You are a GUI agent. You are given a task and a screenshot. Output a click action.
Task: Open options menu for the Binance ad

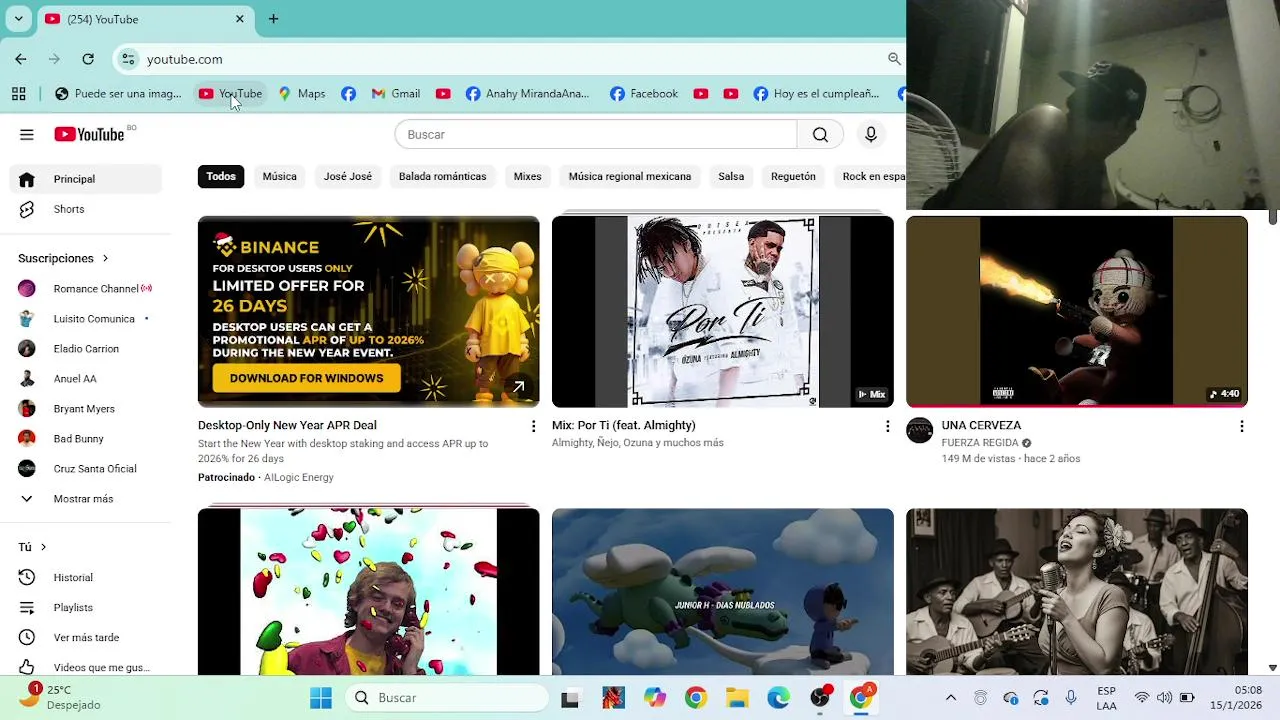(533, 426)
